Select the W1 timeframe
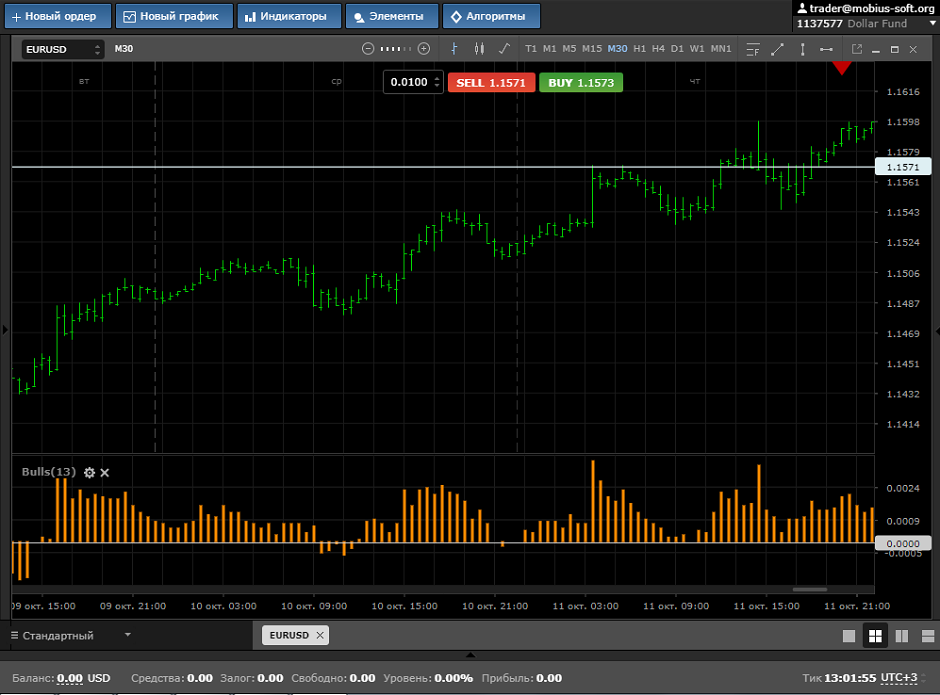This screenshot has height=695, width=940. 697,49
